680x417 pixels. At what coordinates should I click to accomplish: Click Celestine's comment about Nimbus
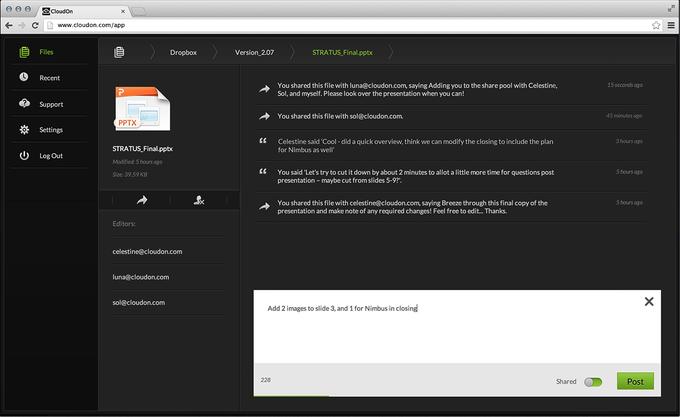point(415,146)
